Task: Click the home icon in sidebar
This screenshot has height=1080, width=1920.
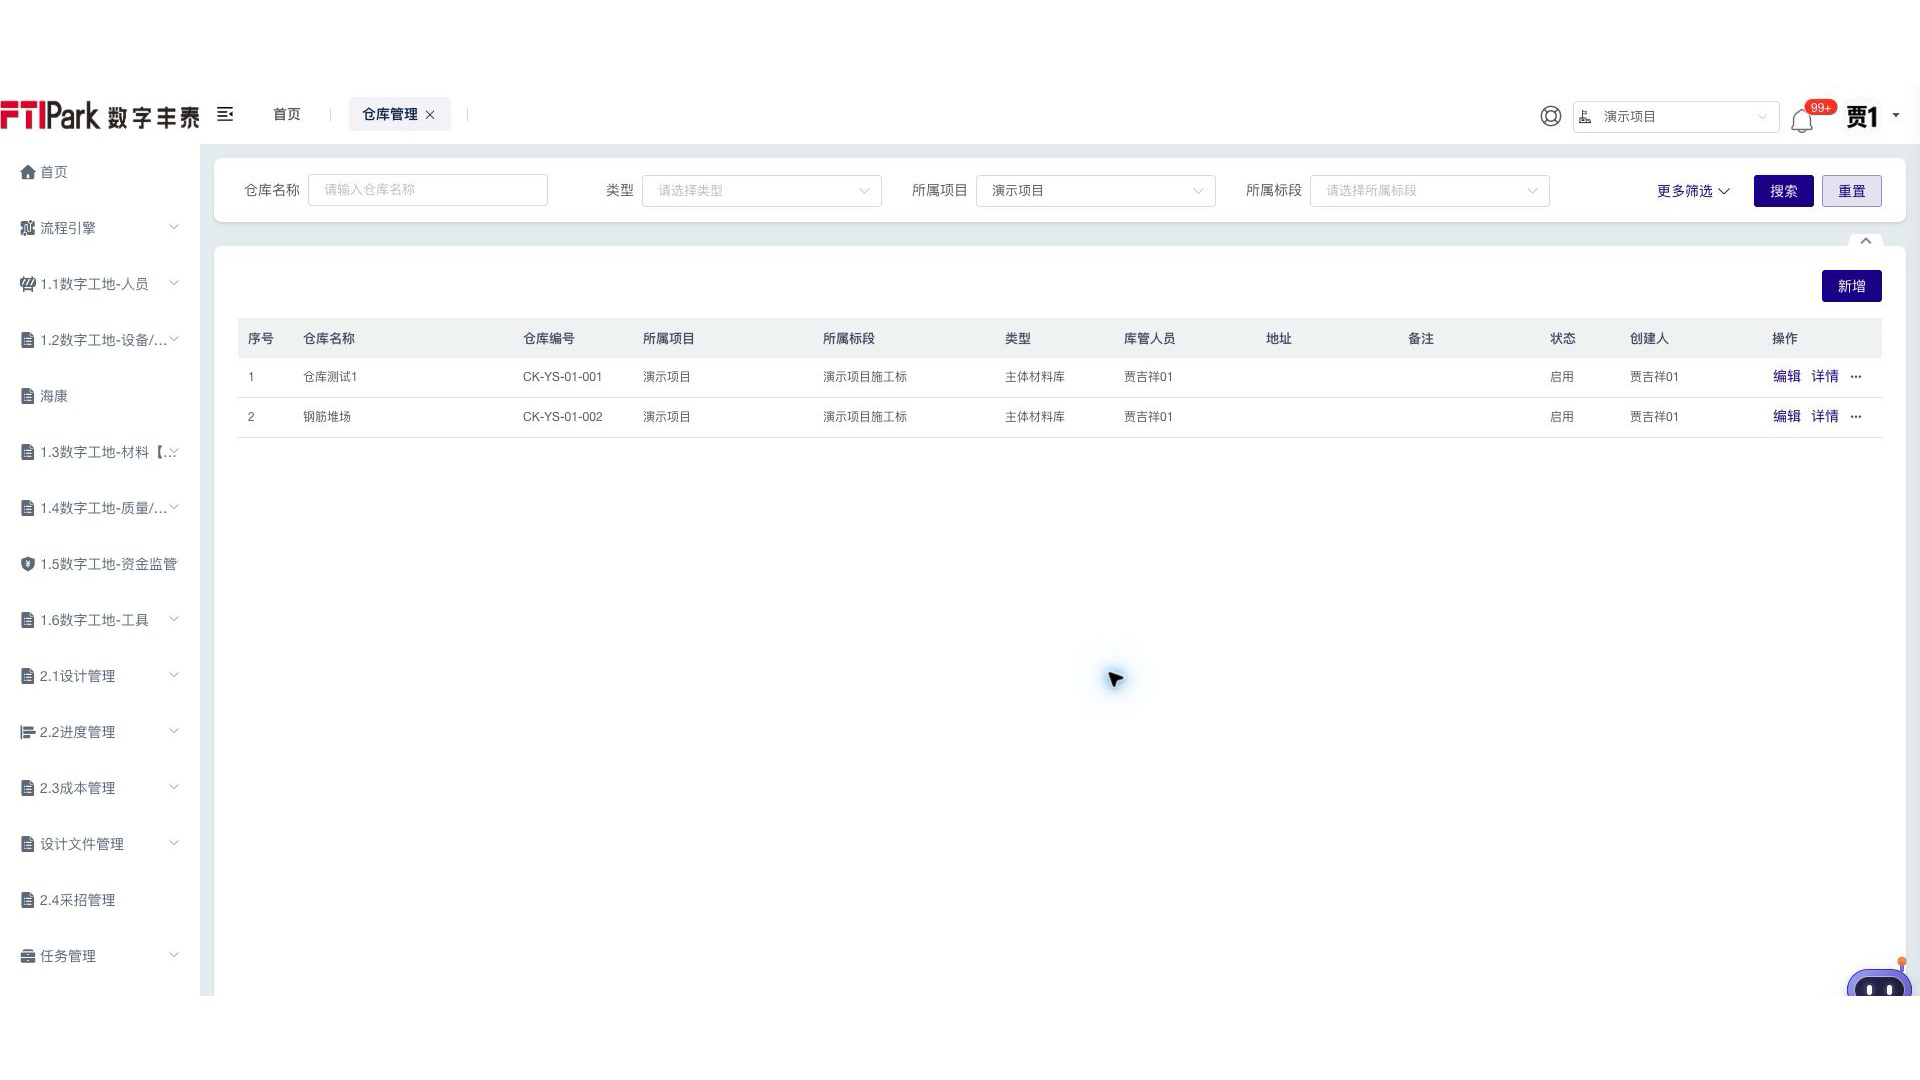Action: (28, 172)
